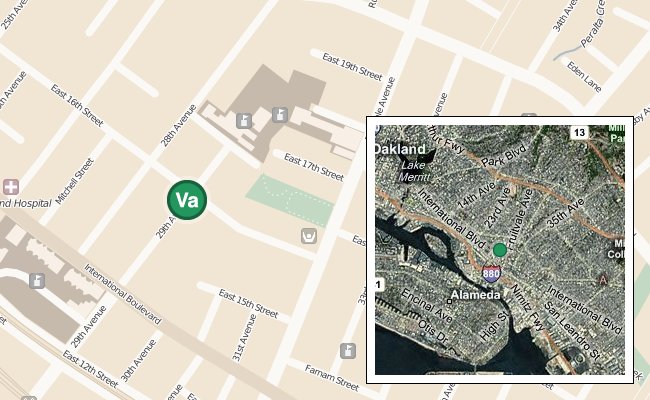
Task: Click the International Boulevard road label
Action: click(x=122, y=294)
